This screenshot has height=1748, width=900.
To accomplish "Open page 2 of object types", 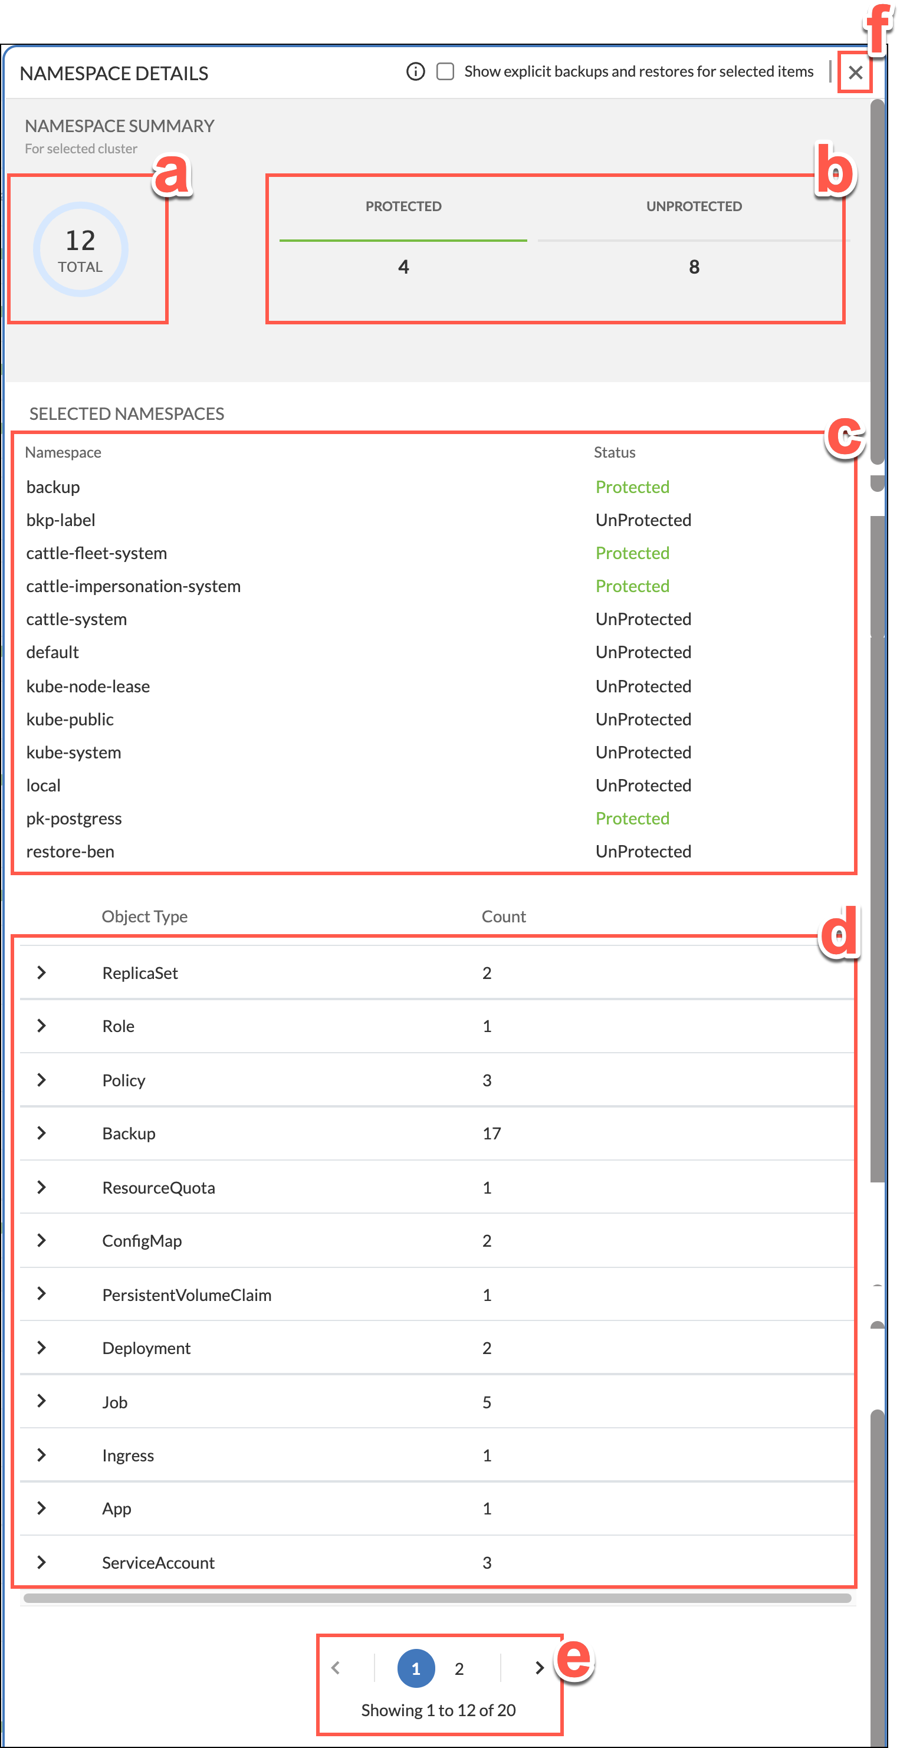I will (x=459, y=1669).
